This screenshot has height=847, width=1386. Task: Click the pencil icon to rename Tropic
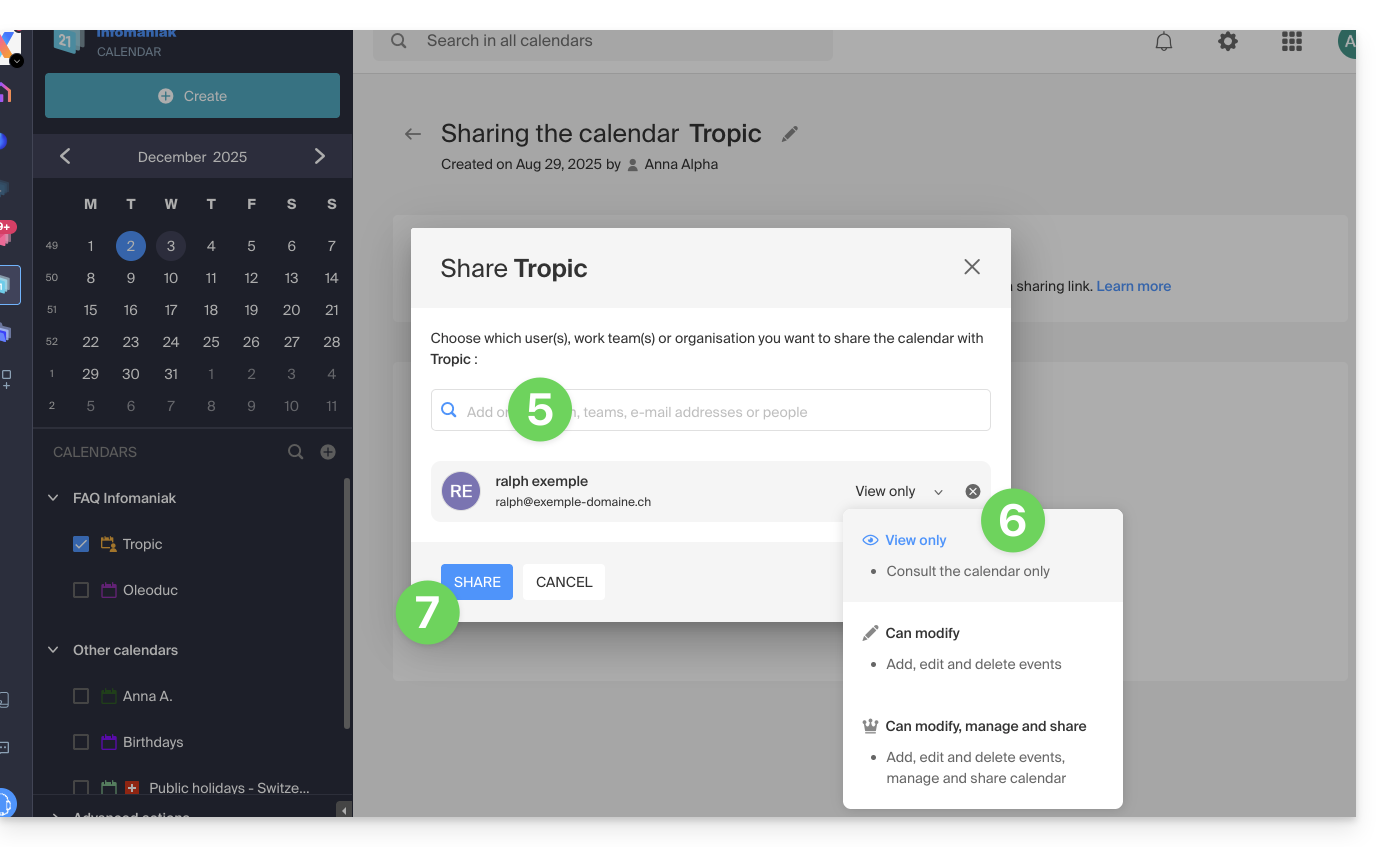(x=790, y=134)
